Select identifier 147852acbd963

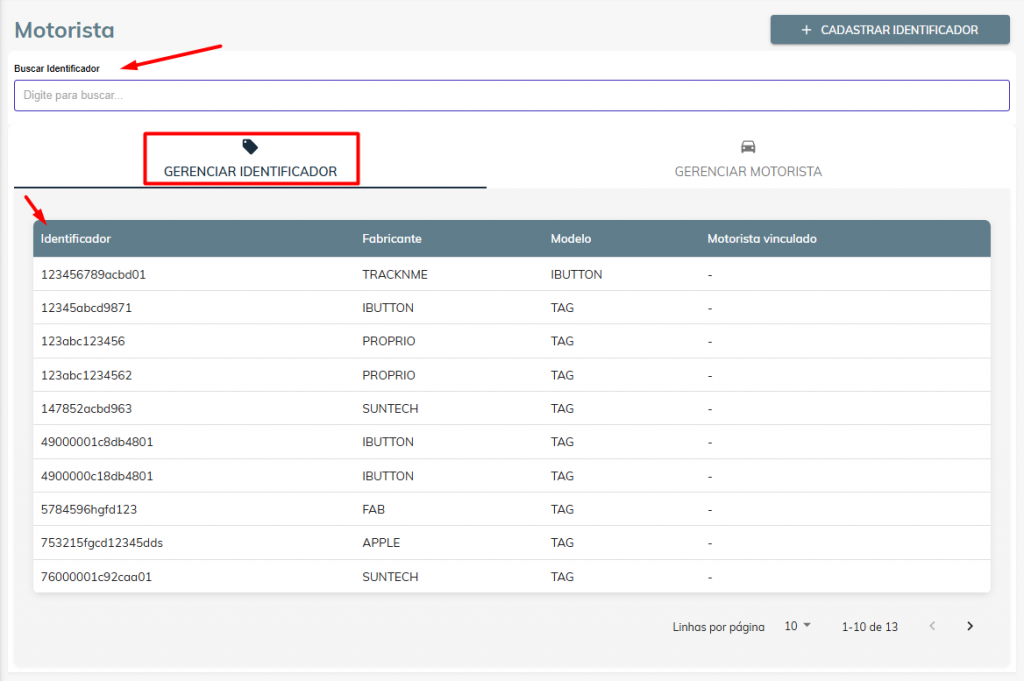[86, 409]
